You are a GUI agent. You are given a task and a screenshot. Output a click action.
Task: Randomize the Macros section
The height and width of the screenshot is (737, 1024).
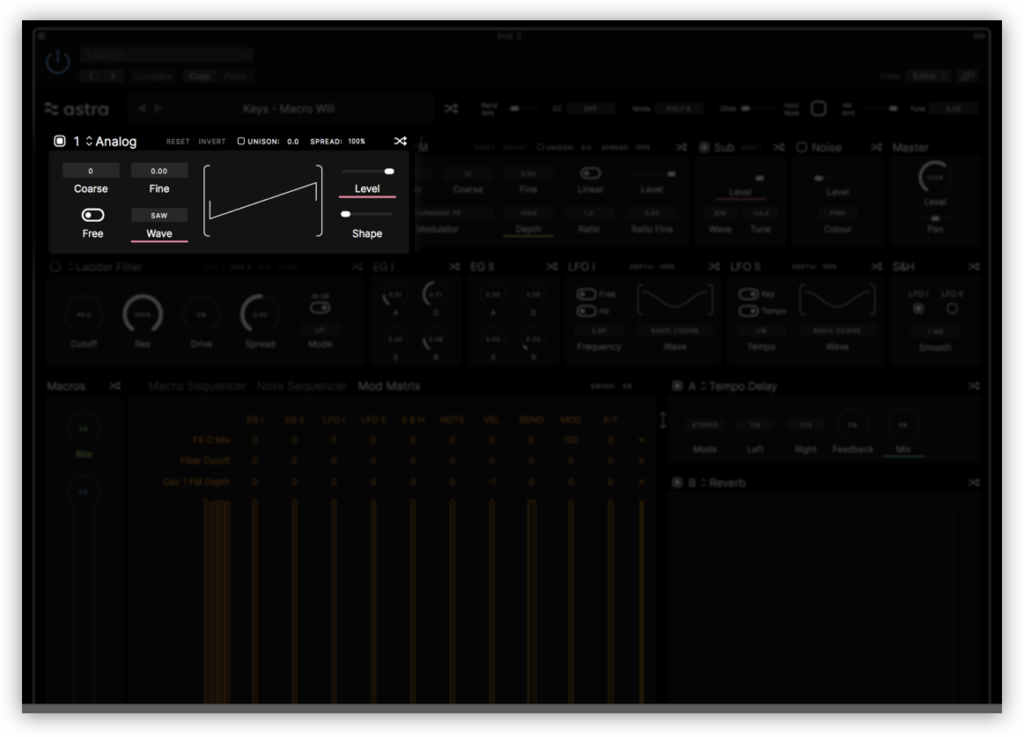pos(115,386)
